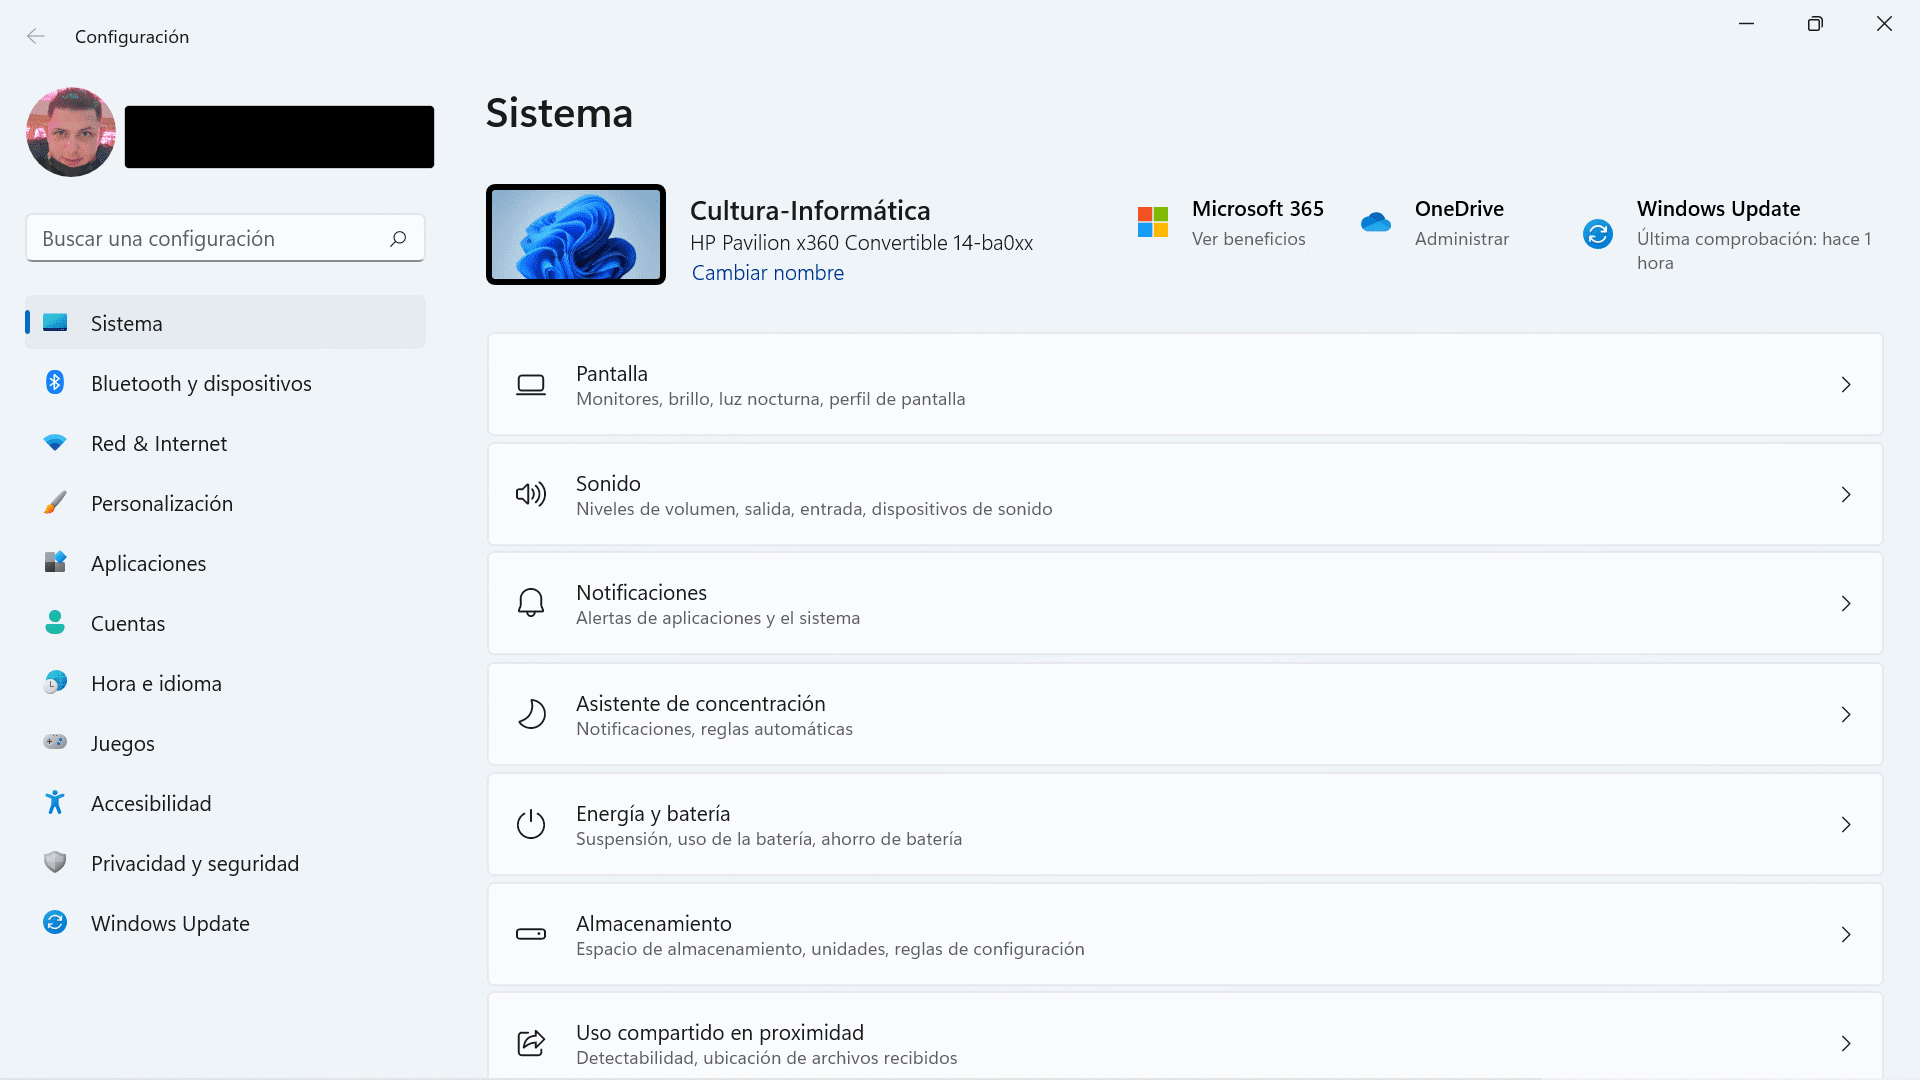Click the Privacidad y seguridad shield icon
Image resolution: width=1920 pixels, height=1080 pixels.
(x=55, y=862)
